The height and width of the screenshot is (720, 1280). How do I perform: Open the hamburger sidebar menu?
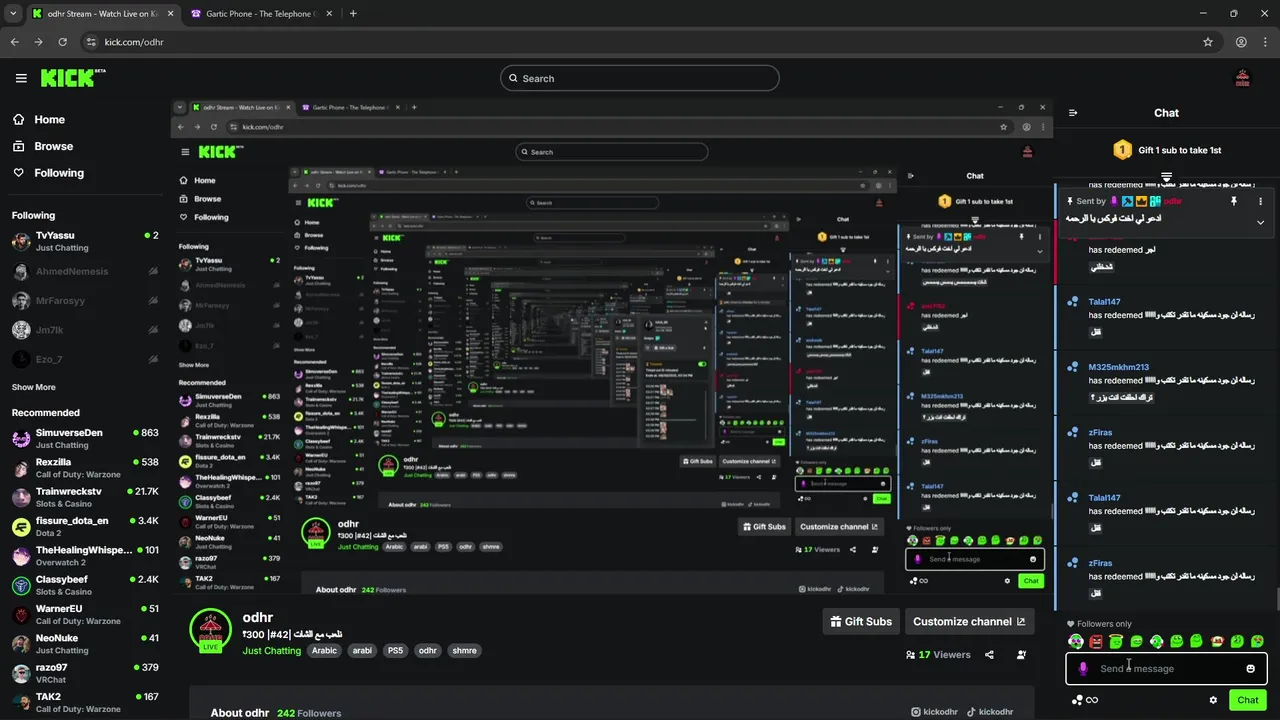pyautogui.click(x=21, y=78)
